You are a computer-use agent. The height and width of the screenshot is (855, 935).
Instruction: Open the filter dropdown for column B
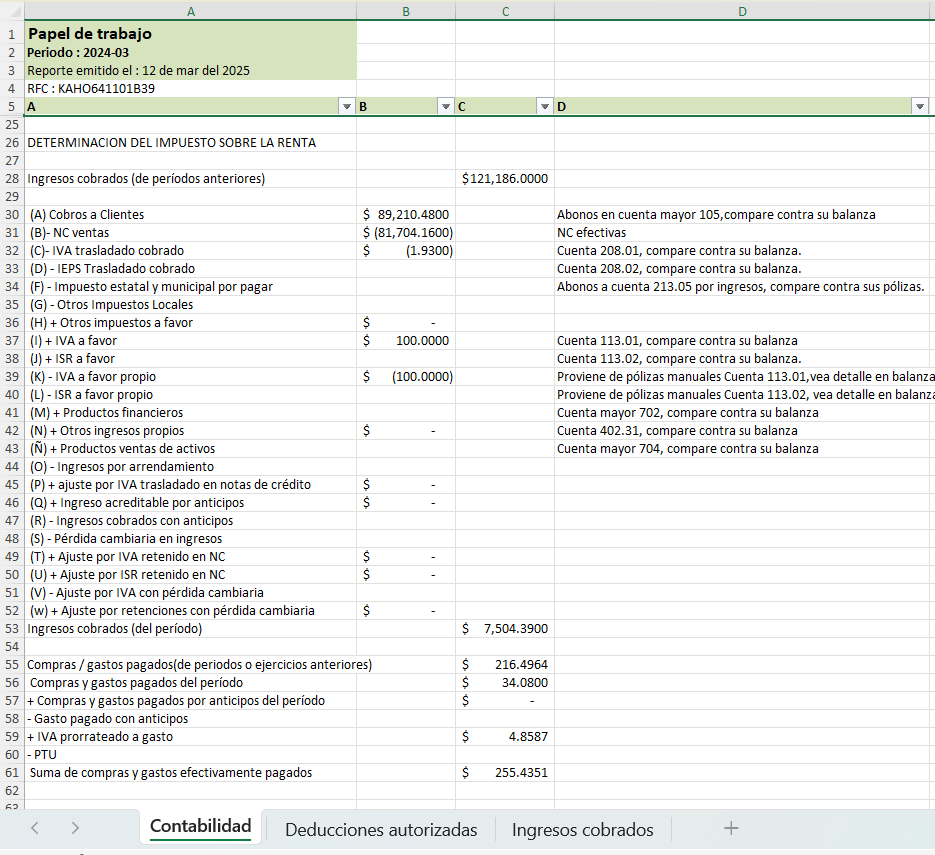pos(445,107)
